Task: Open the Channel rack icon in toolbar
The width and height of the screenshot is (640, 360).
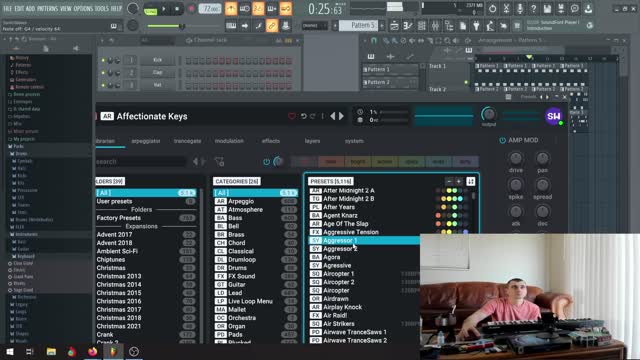Action: (422, 26)
